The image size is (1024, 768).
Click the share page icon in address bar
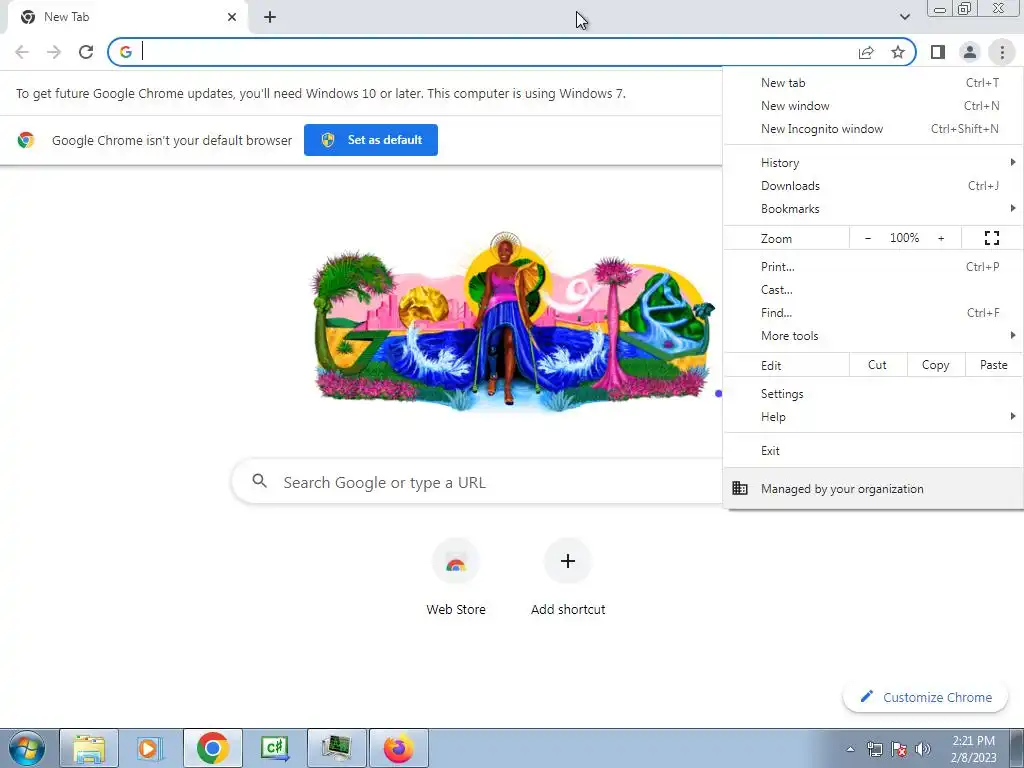pyautogui.click(x=866, y=52)
